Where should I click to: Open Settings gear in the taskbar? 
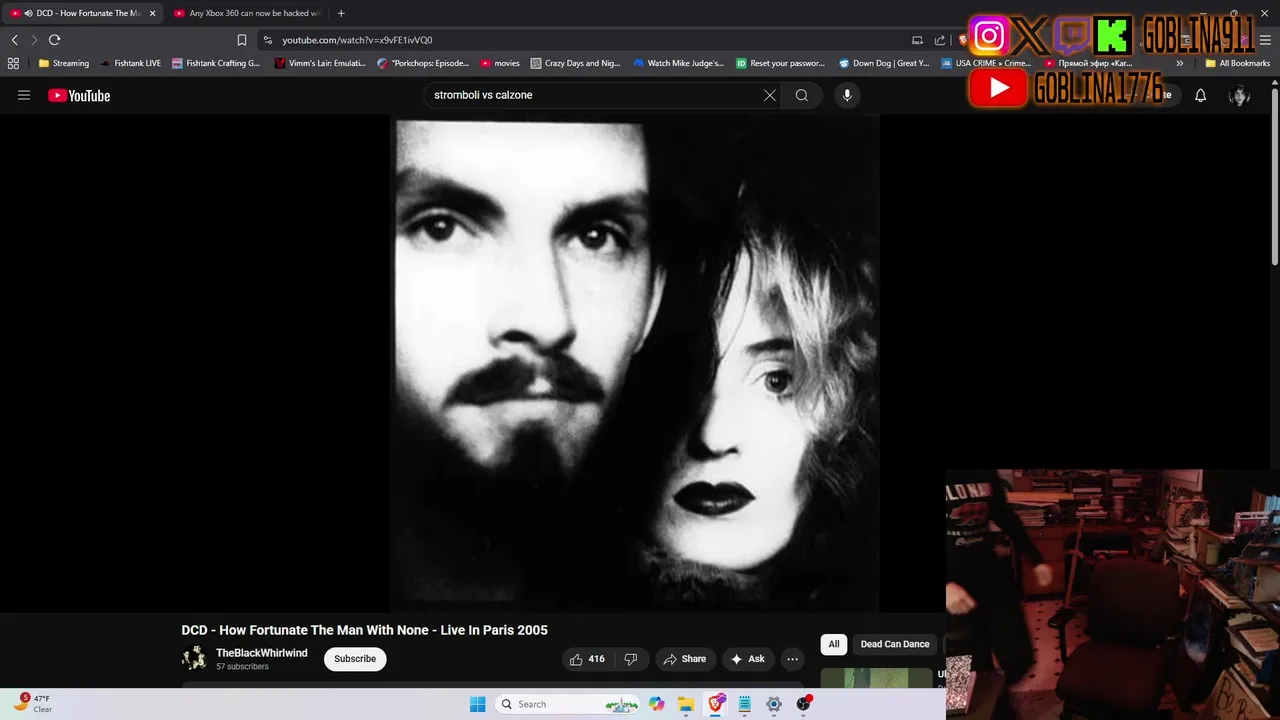(x=774, y=704)
